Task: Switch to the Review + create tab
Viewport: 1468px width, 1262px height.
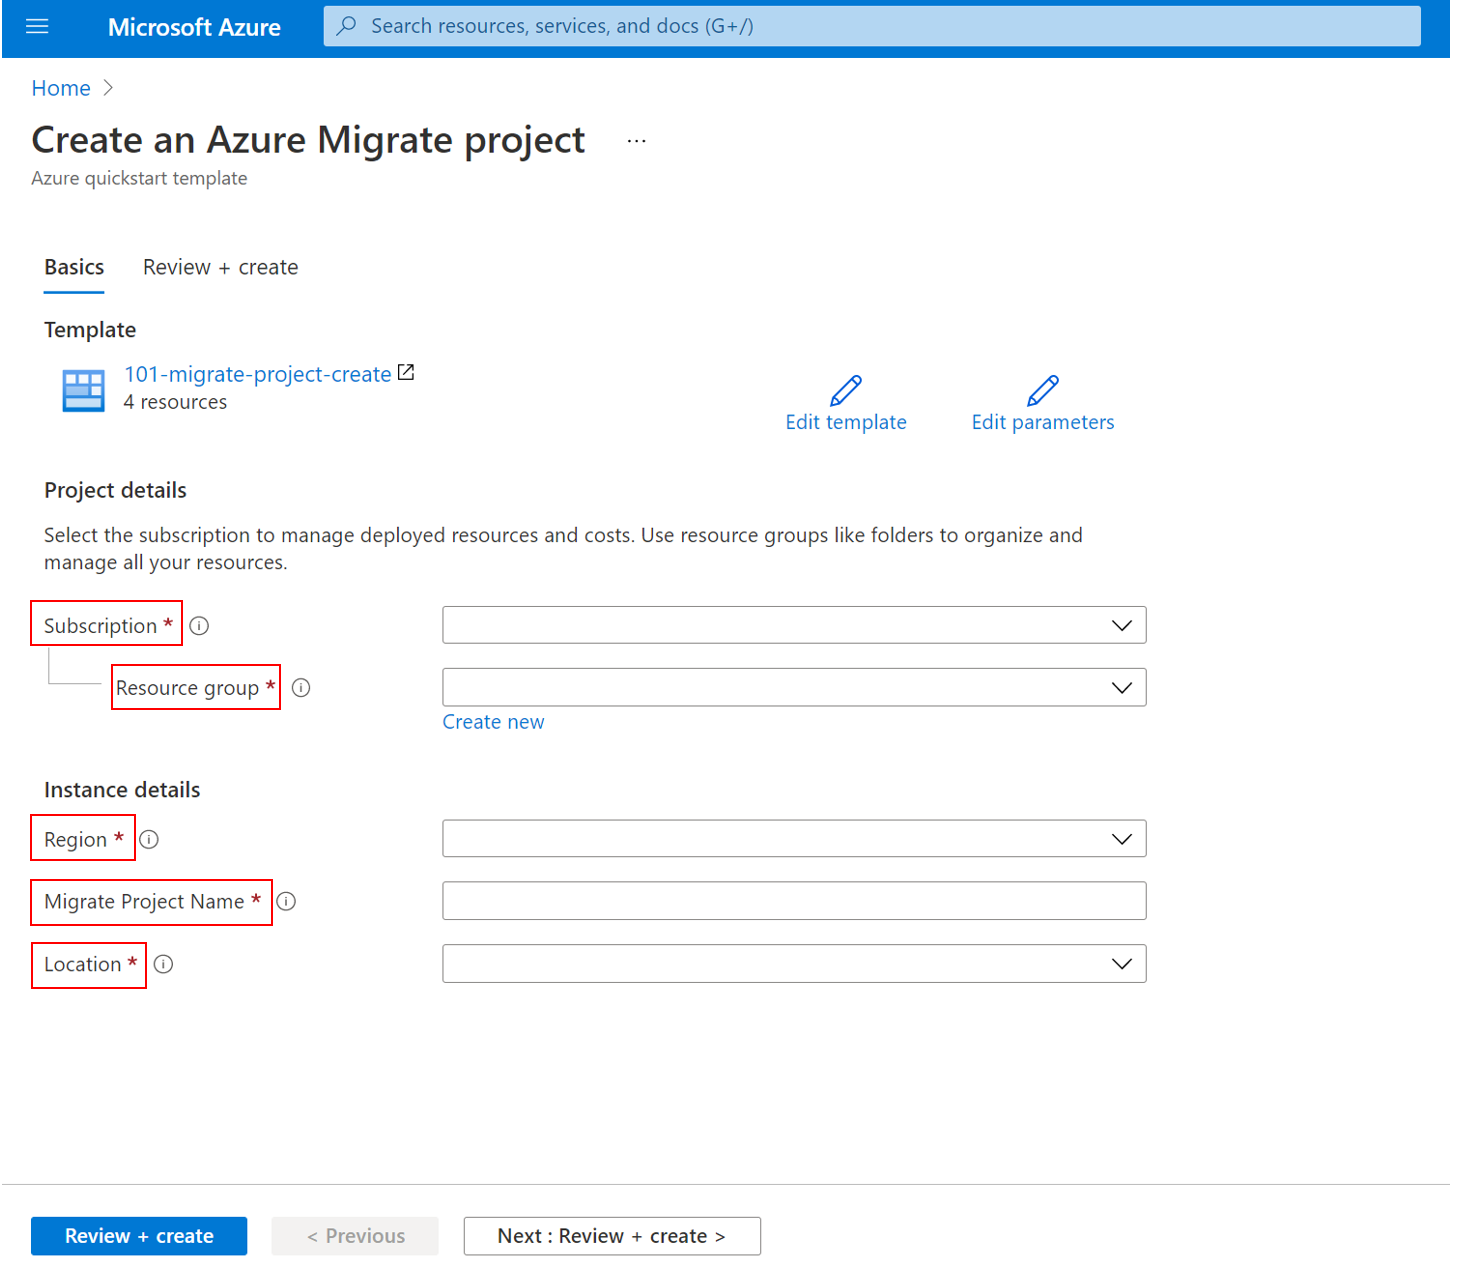Action: pos(220,267)
